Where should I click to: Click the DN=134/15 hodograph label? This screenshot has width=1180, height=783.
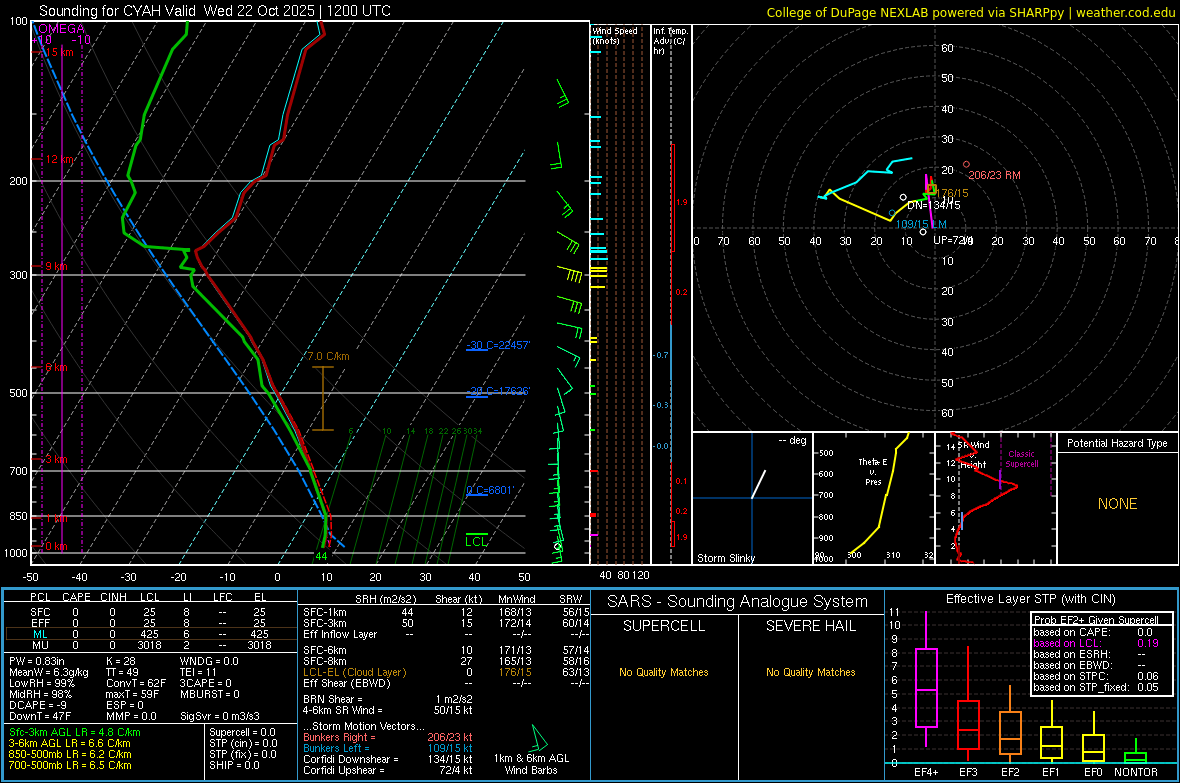point(933,205)
